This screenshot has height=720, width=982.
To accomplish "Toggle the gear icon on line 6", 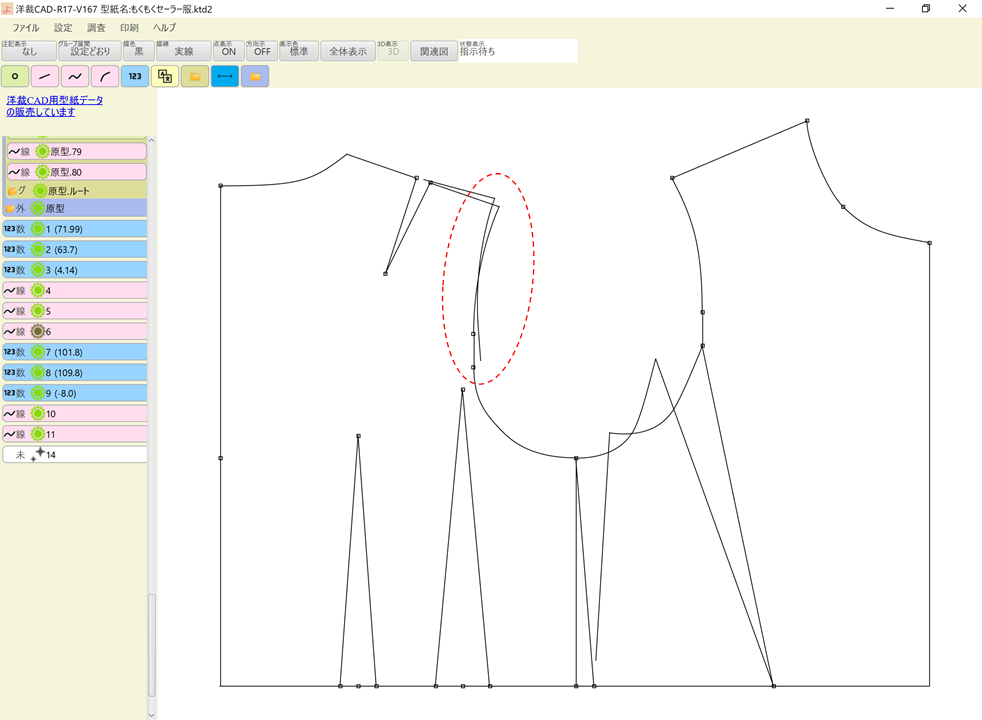I will 36,331.
